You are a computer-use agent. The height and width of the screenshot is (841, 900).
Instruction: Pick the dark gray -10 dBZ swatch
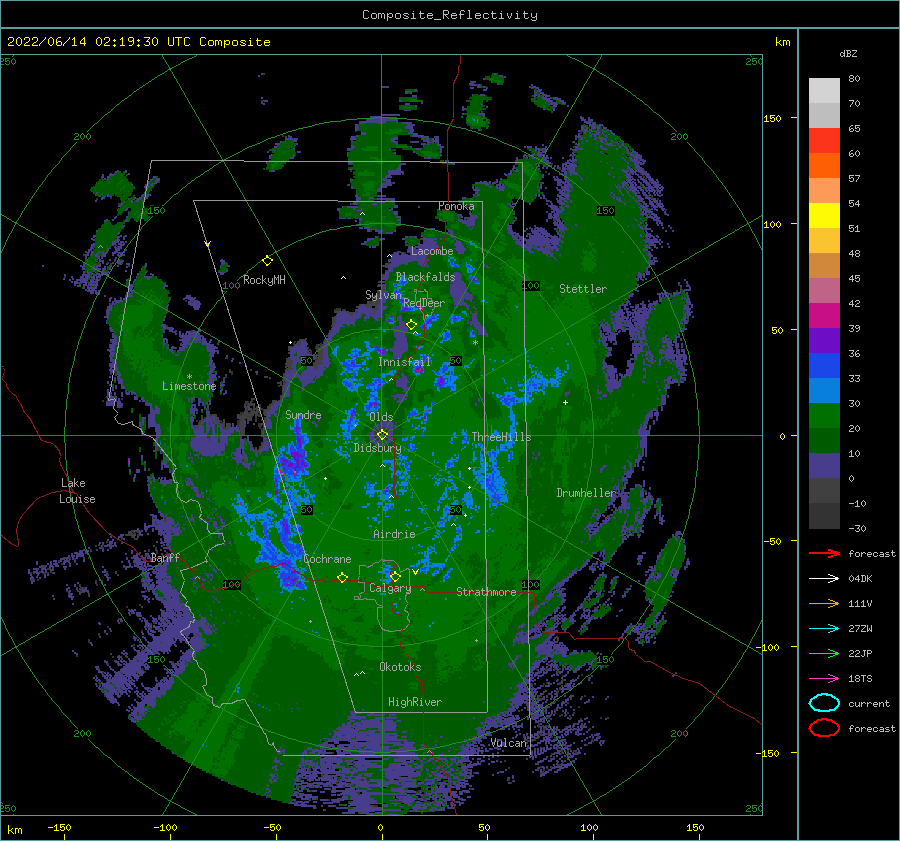(x=824, y=516)
